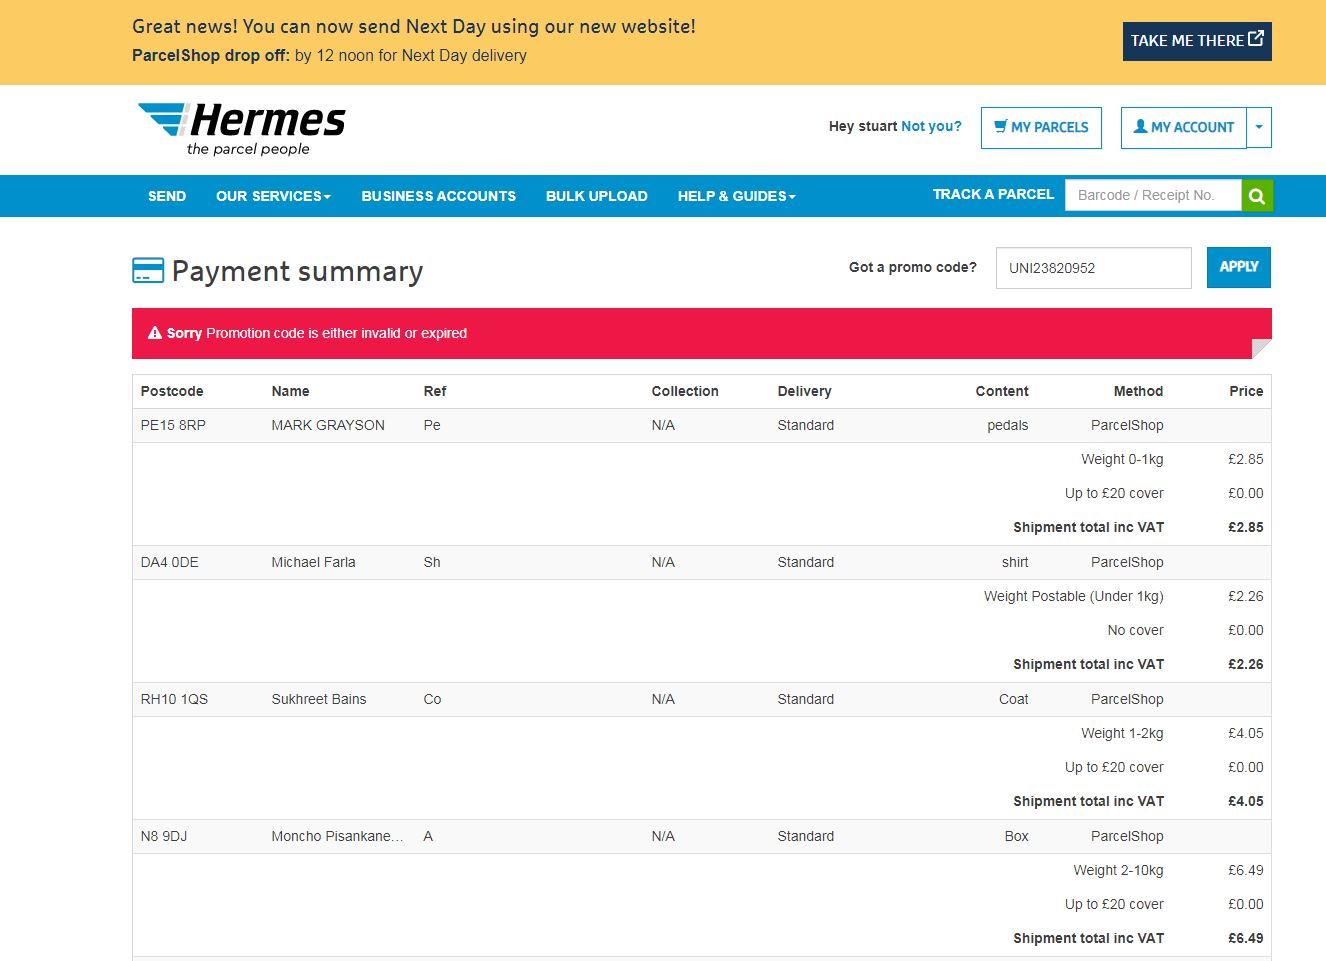The width and height of the screenshot is (1326, 961).
Task: Open Business Accounts menu item
Action: coord(438,196)
